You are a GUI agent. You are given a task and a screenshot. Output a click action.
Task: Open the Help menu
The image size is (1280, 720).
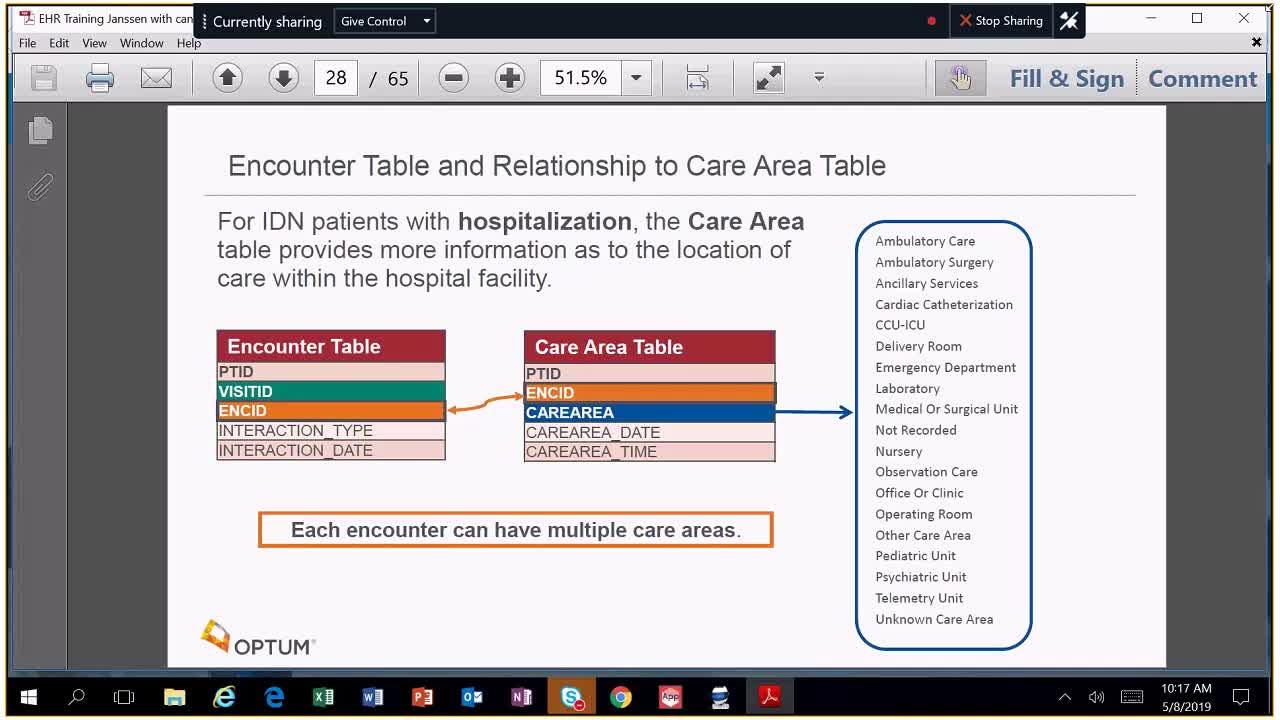tap(189, 43)
